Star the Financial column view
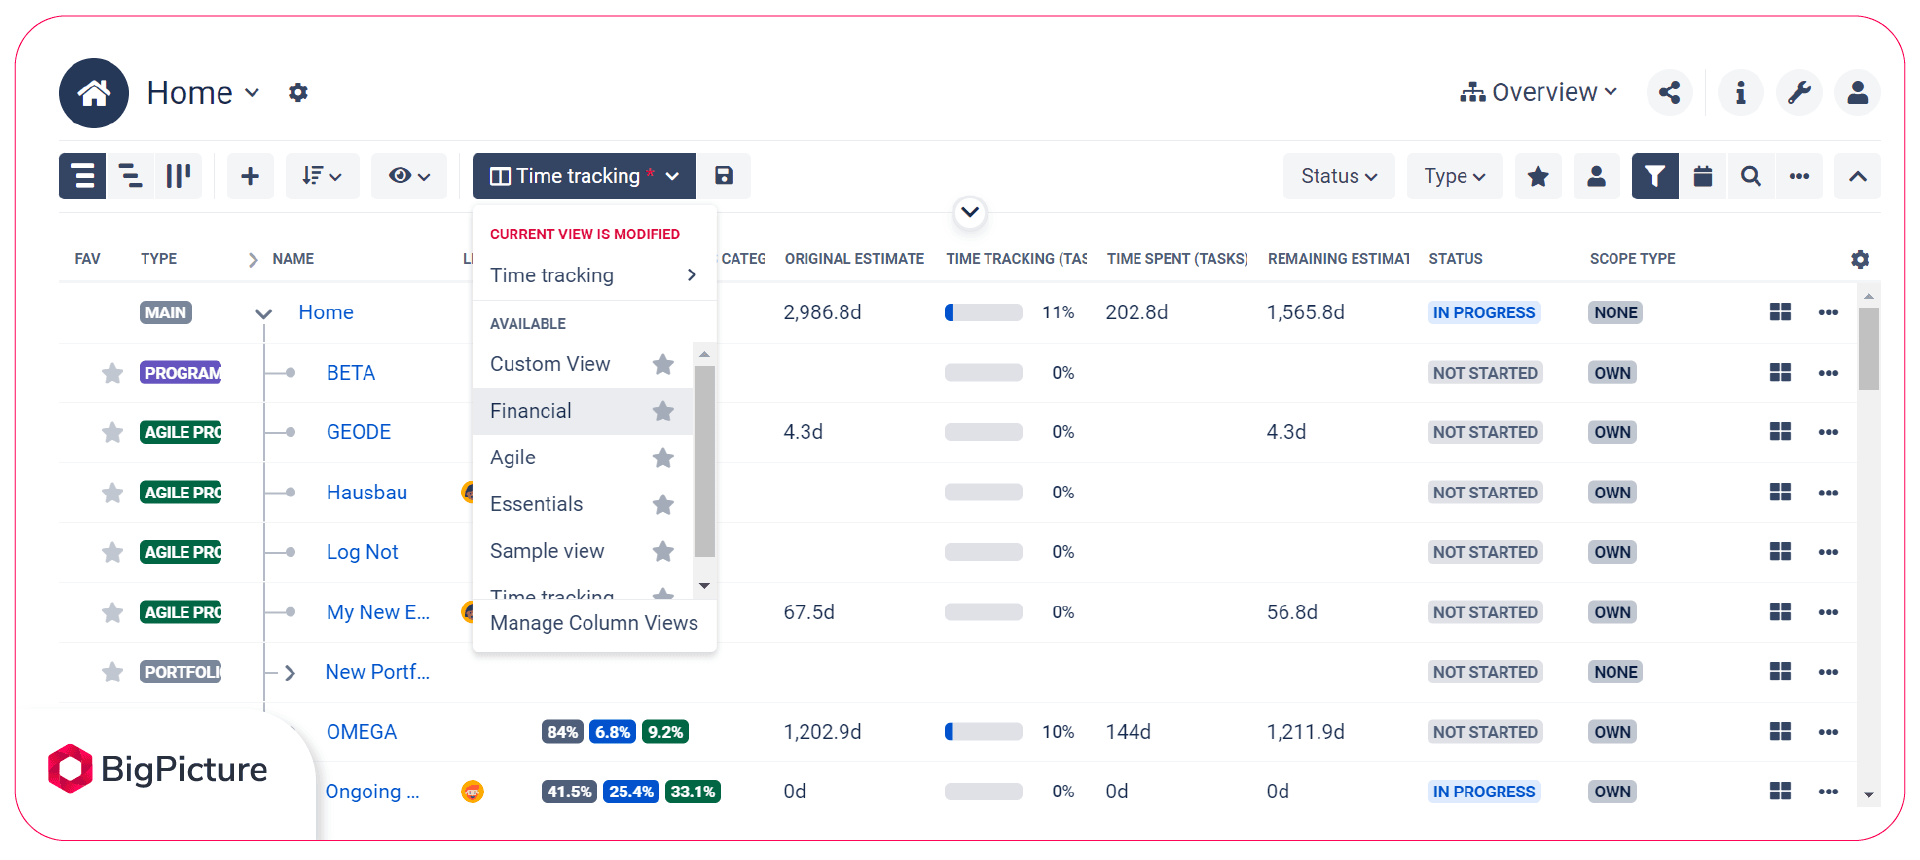The image size is (1920, 860). click(x=663, y=411)
